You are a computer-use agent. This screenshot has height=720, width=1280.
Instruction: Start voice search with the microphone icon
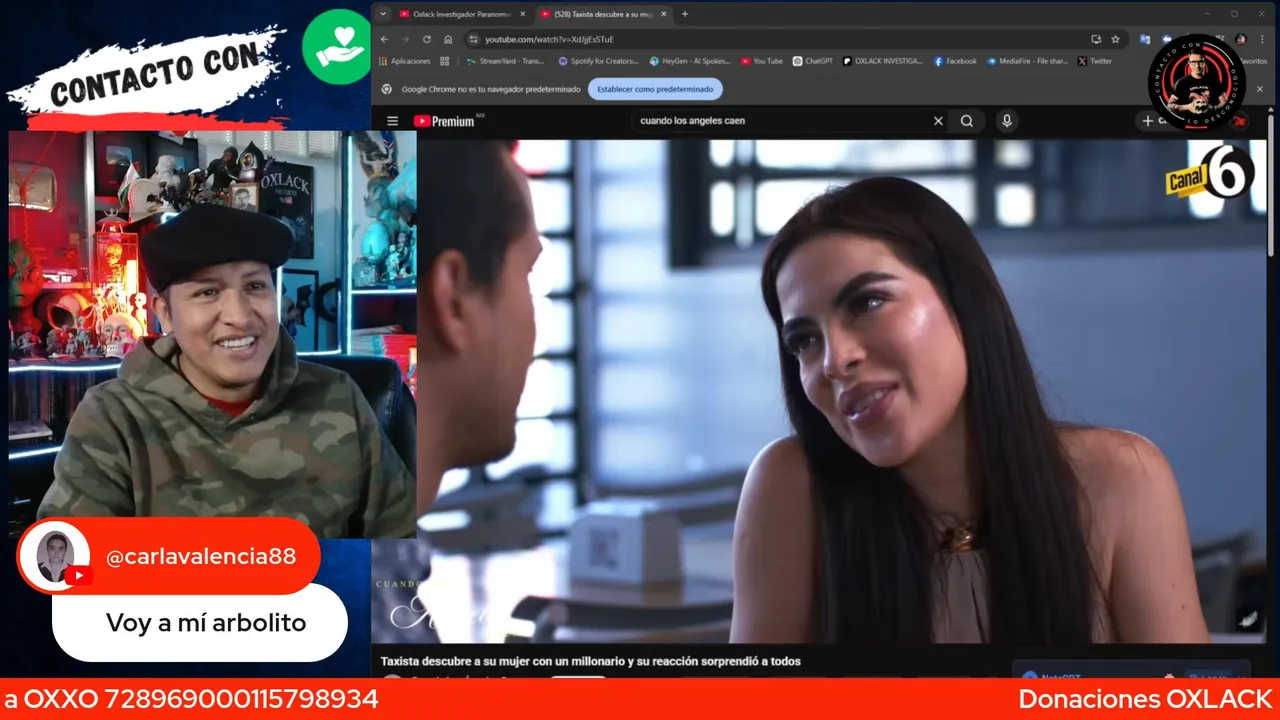click(x=1006, y=121)
